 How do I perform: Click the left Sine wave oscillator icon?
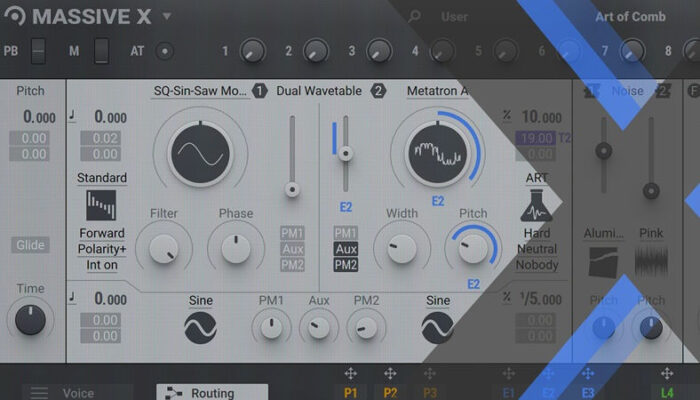coord(201,326)
